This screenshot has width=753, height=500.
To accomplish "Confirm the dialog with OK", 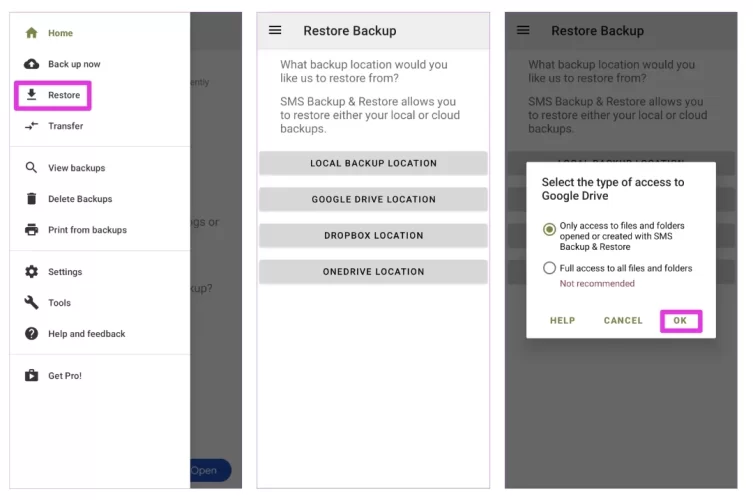I will [x=680, y=321].
